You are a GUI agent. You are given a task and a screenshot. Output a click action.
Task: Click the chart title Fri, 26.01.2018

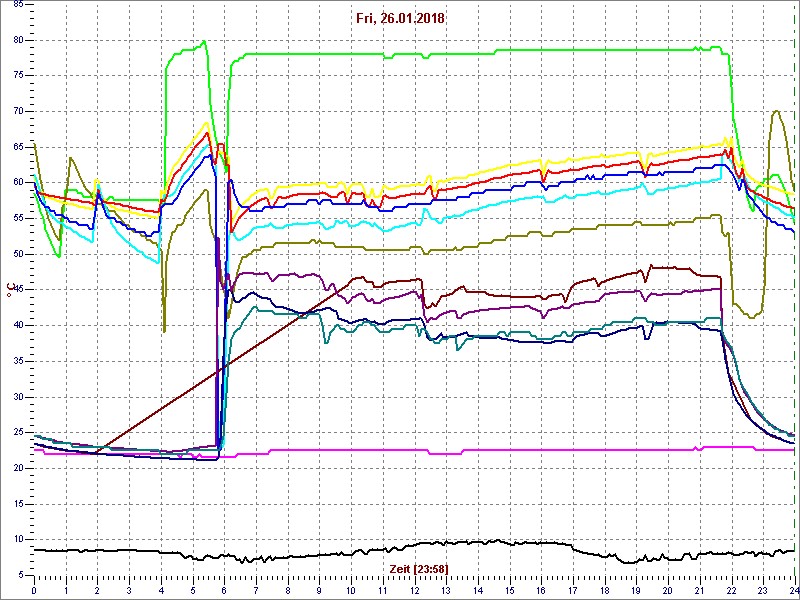coord(400,19)
